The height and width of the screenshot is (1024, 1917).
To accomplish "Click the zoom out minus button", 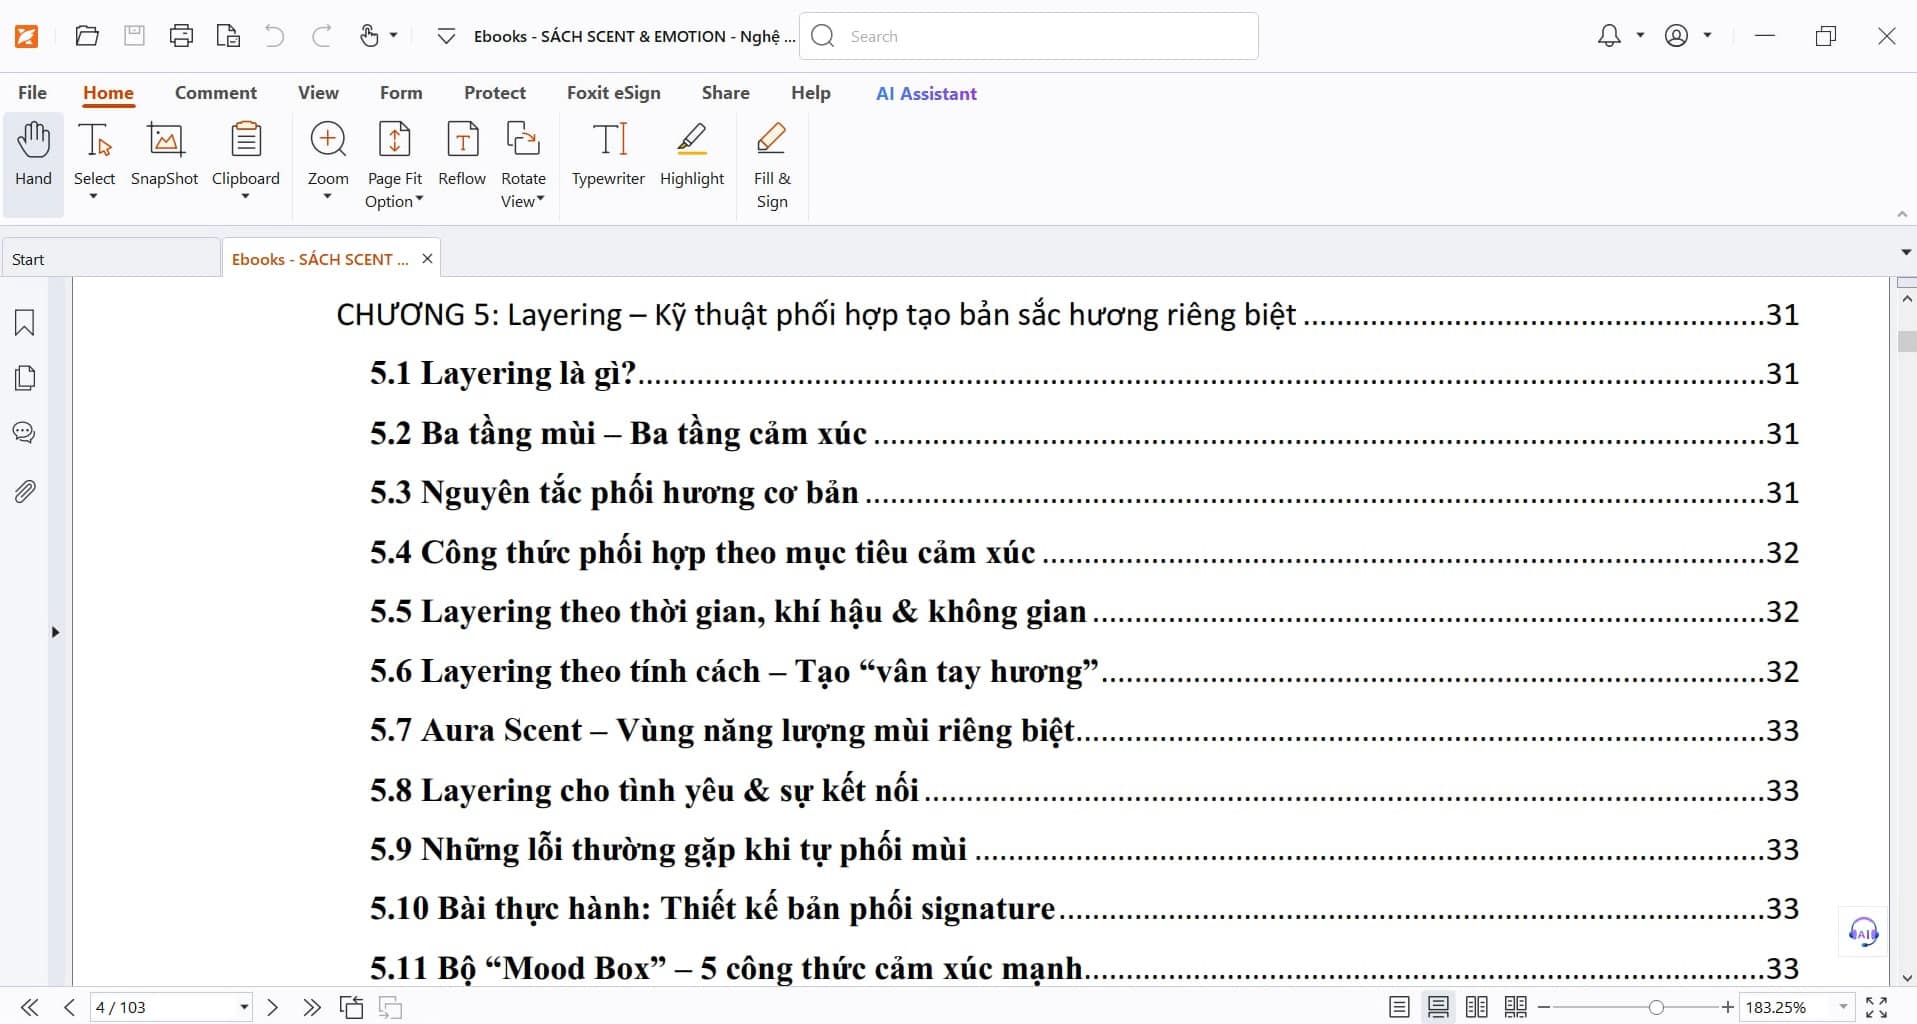I will (1544, 1007).
